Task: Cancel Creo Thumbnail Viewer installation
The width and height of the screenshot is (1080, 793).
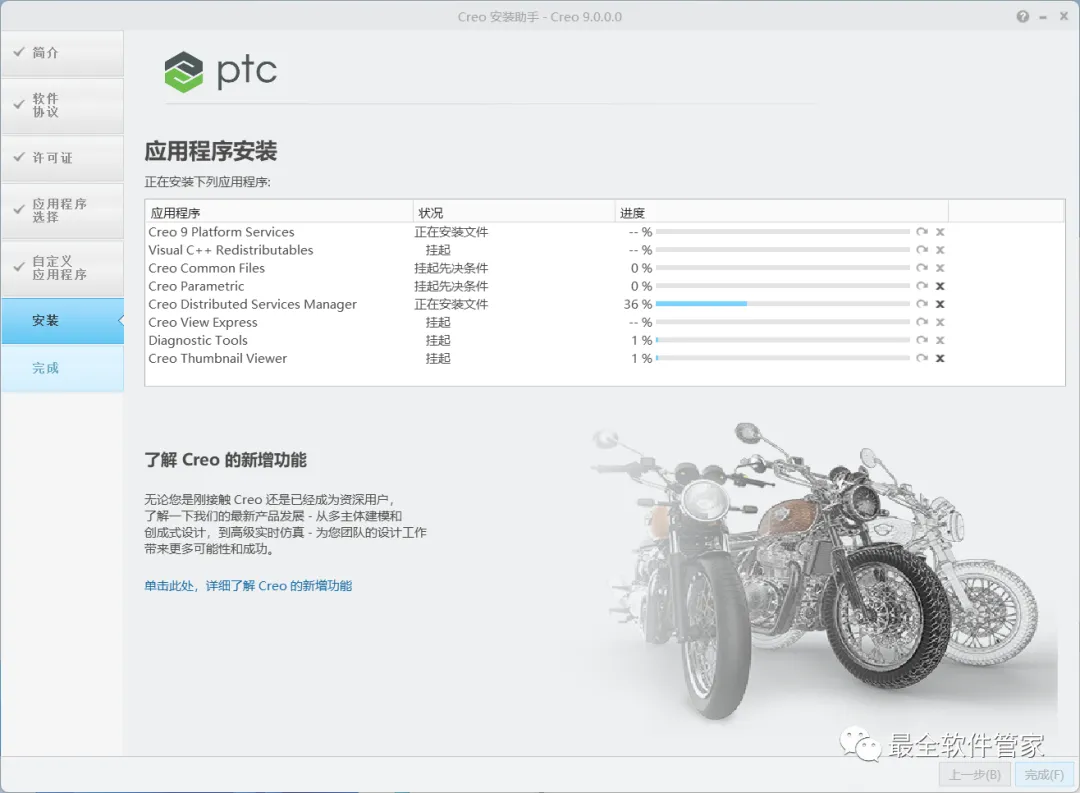Action: 940,358
